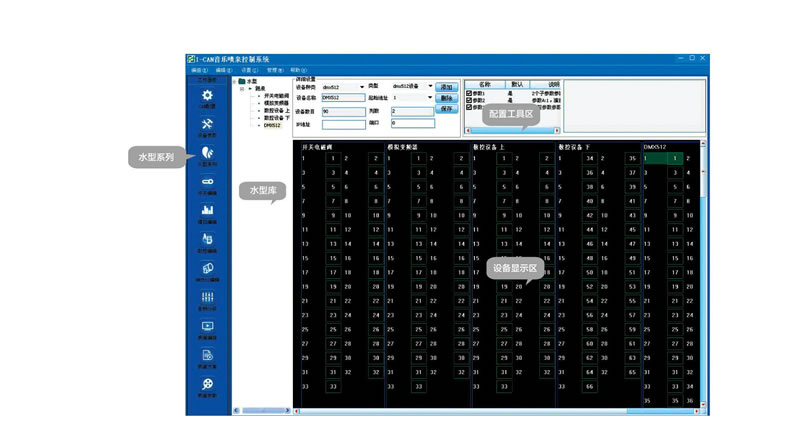
Task: Click the hammer and wrench tools icon
Action: (207, 124)
